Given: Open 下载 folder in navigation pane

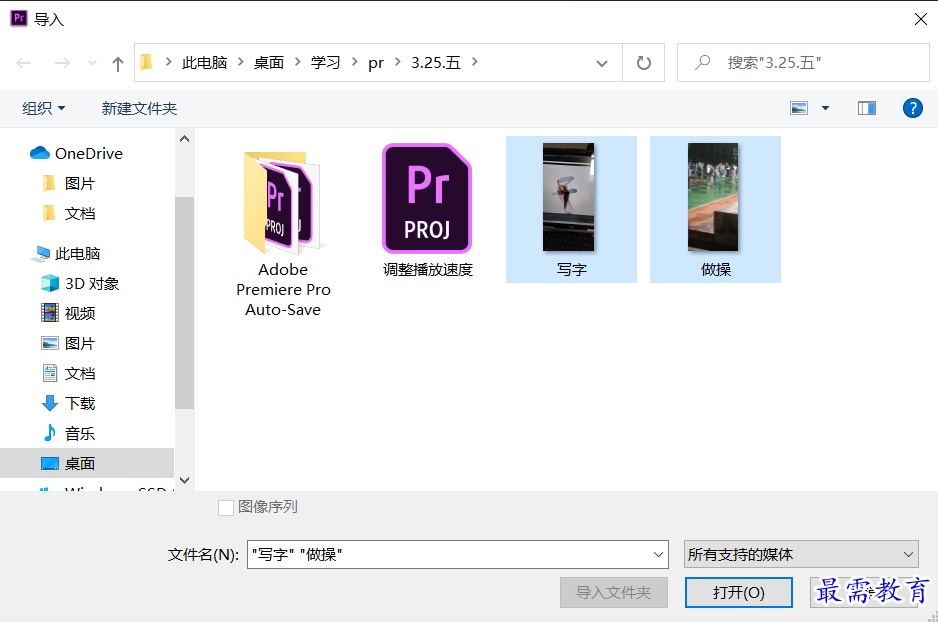Looking at the screenshot, I should (68, 403).
